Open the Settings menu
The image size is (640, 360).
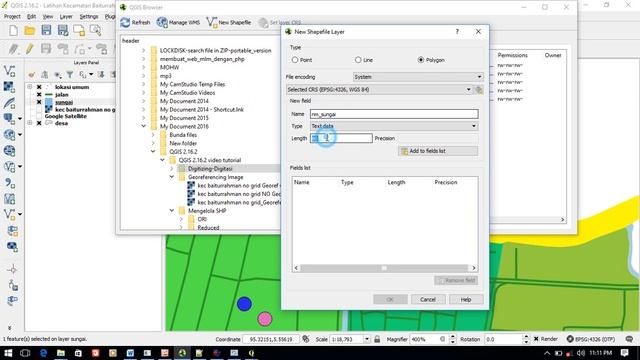tap(89, 17)
